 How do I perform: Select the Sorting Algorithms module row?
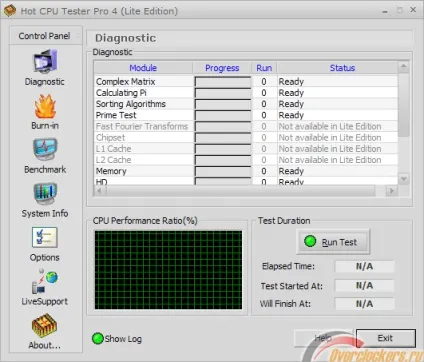(x=246, y=104)
